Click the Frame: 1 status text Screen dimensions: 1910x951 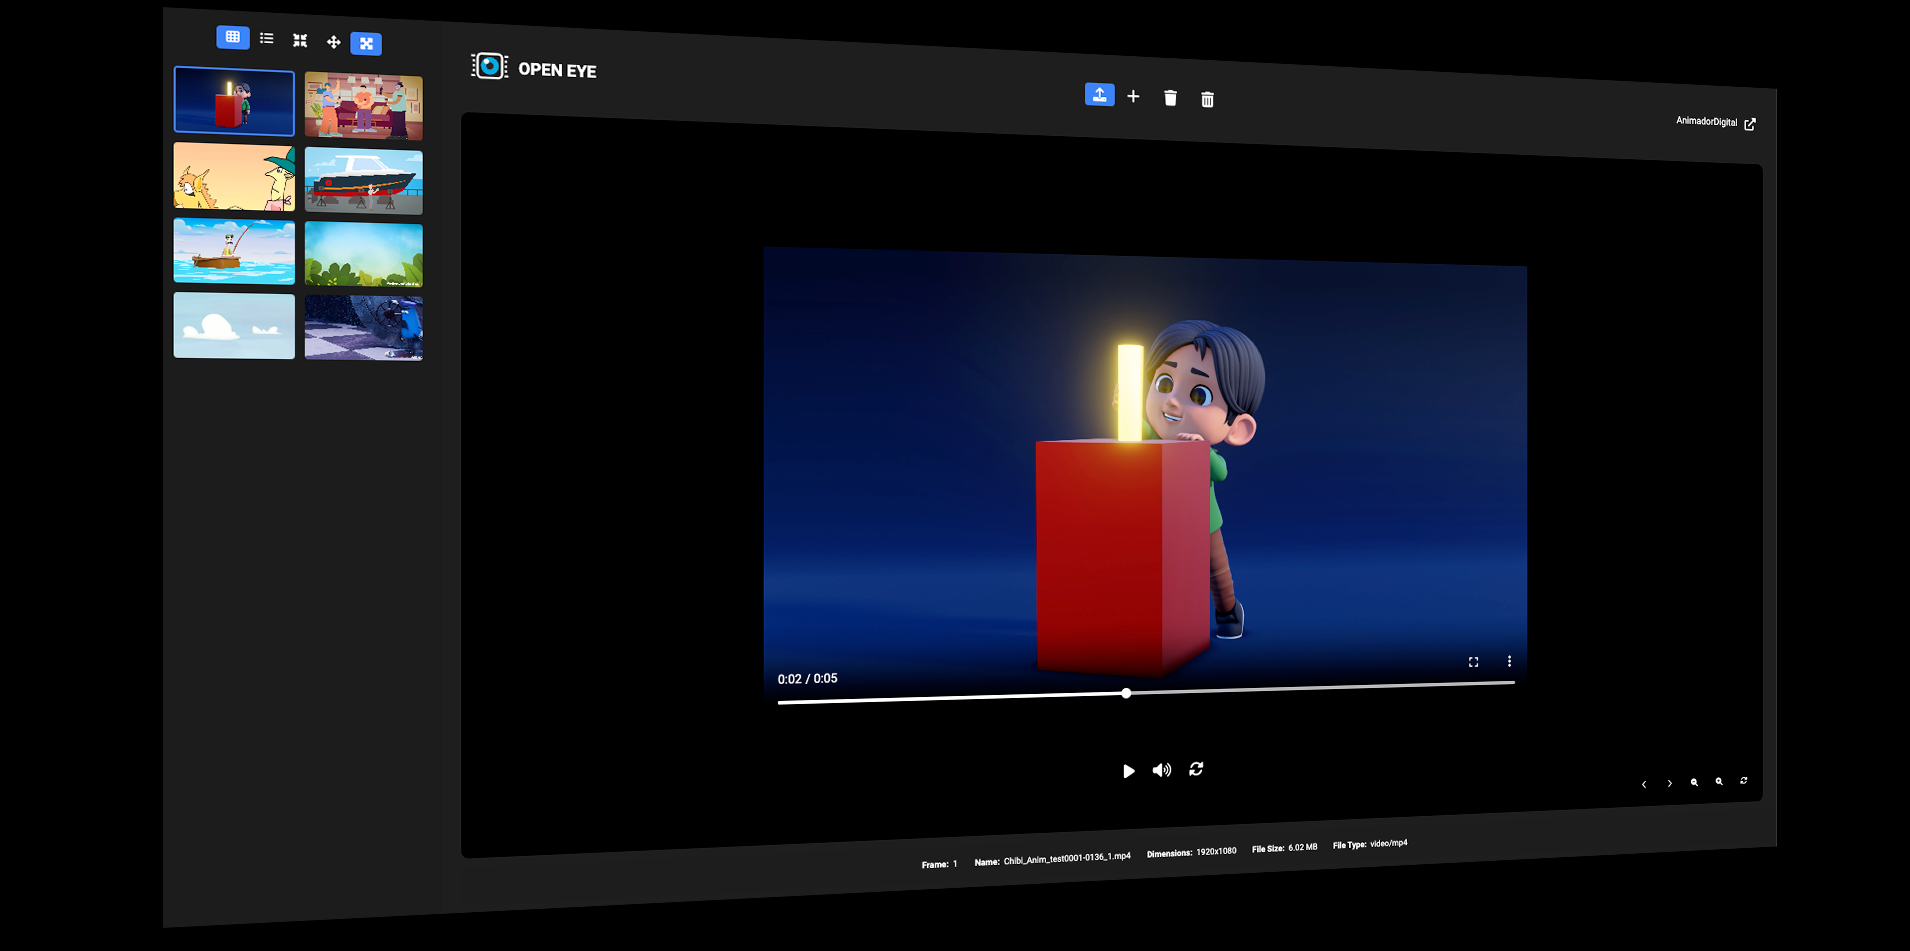pyautogui.click(x=939, y=864)
